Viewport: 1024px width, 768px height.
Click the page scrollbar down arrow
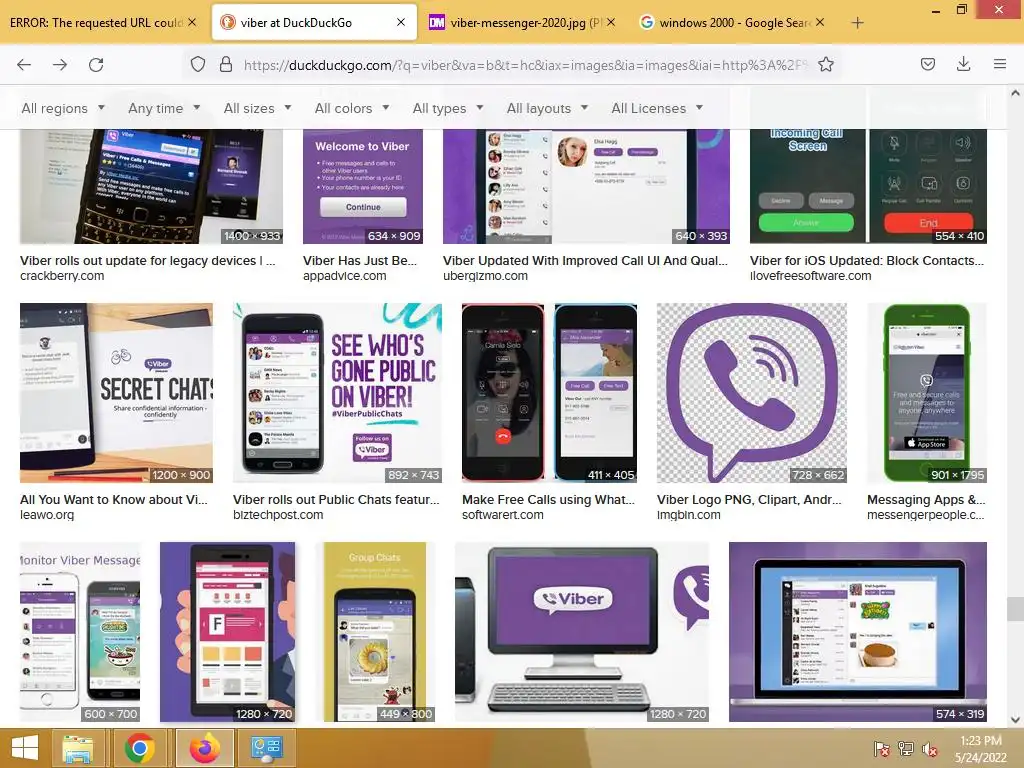tap(1015, 720)
